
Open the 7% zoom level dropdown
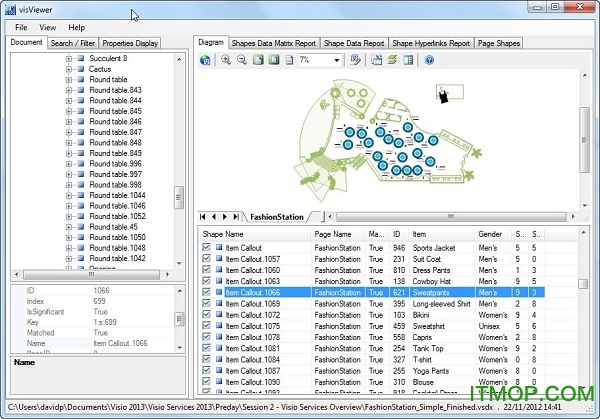click(x=336, y=60)
